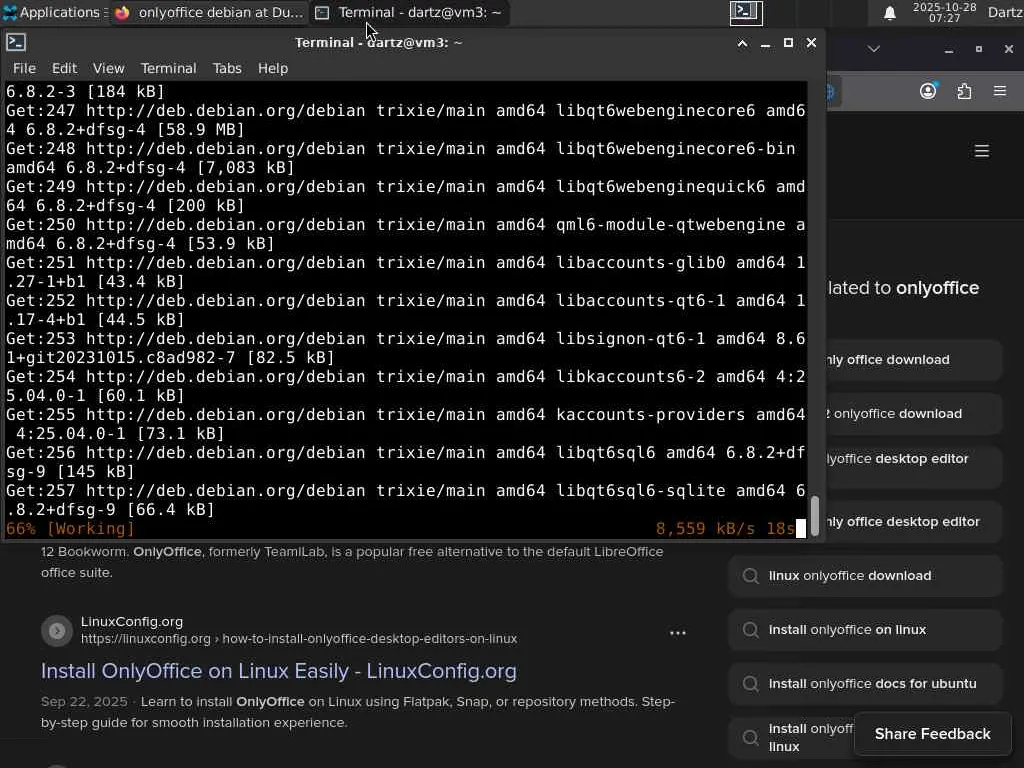The width and height of the screenshot is (1024, 768).
Task: Open Firefox extensions puzzle icon
Action: (x=964, y=91)
